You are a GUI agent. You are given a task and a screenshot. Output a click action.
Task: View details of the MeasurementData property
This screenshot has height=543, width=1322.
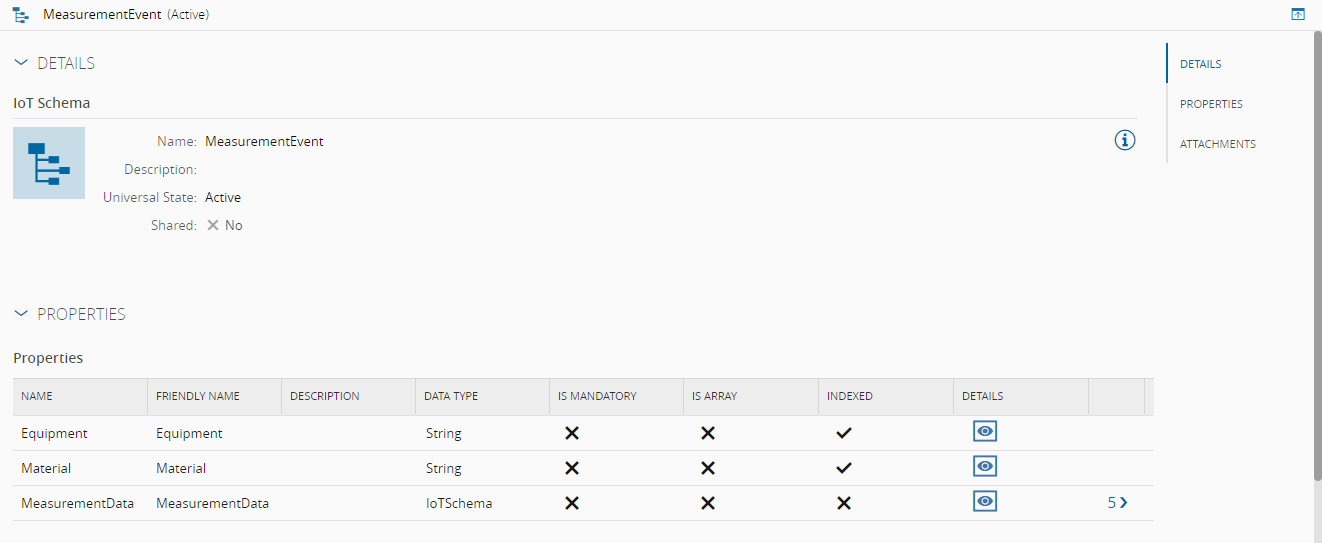point(985,502)
